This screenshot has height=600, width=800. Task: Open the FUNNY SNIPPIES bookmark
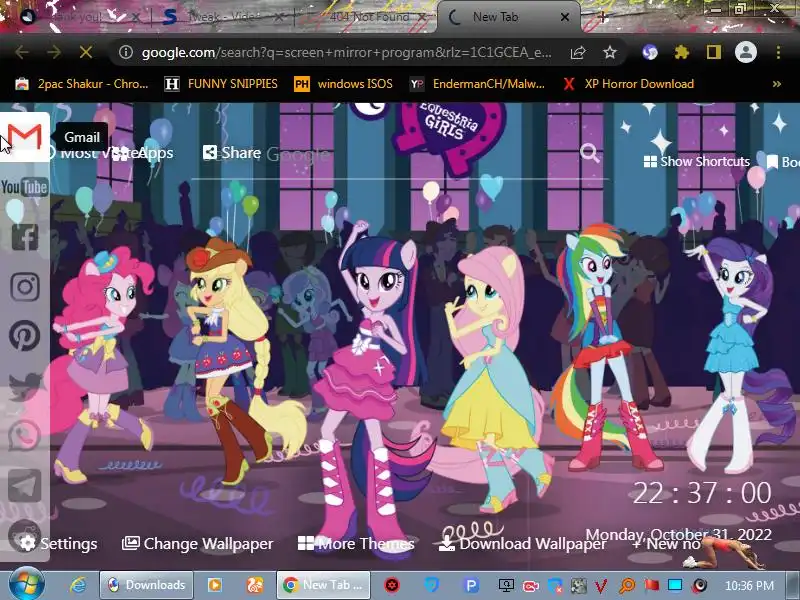(221, 84)
